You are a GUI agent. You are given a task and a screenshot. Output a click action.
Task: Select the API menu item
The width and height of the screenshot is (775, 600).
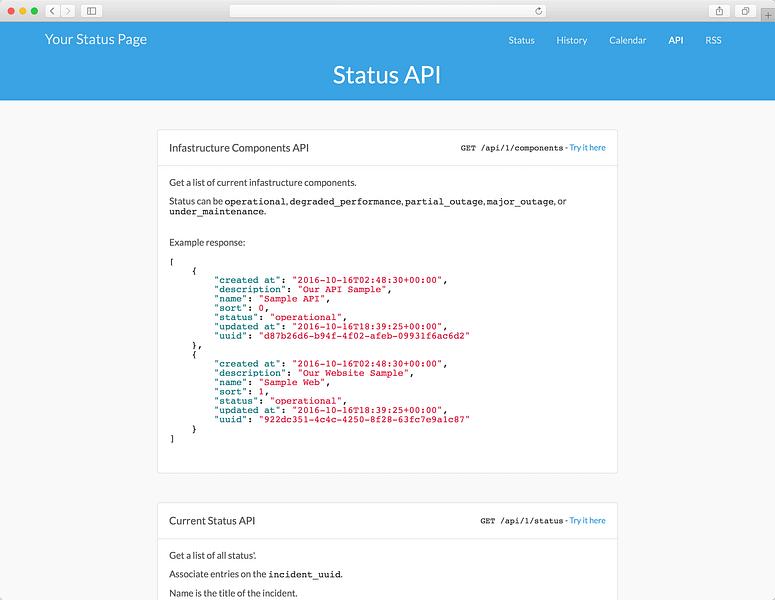(676, 41)
